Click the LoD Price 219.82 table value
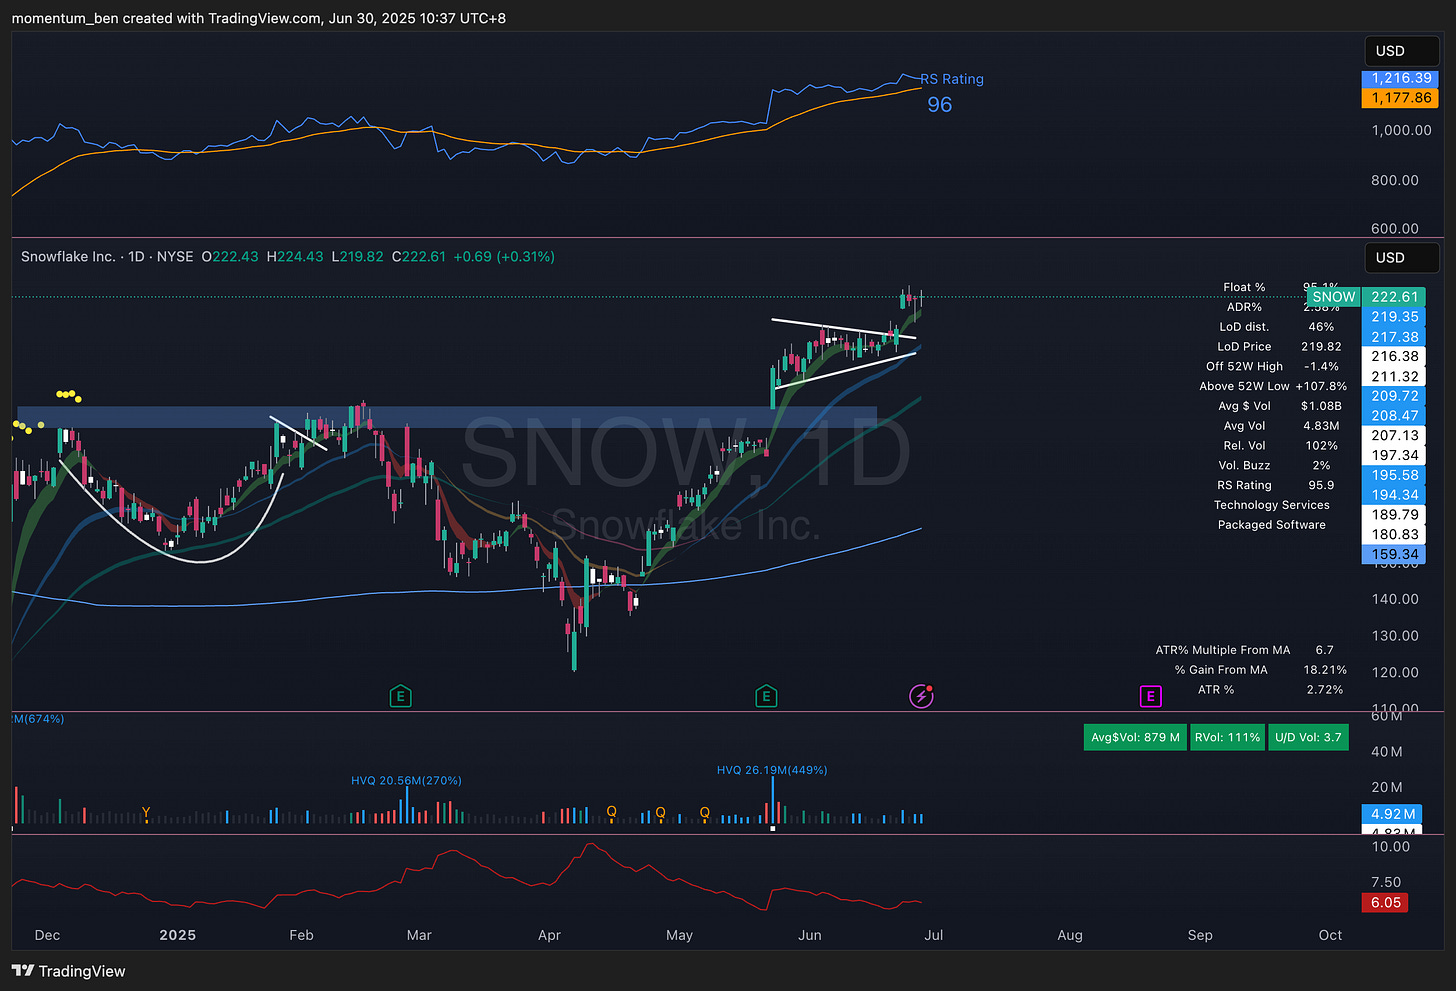The image size is (1456, 991). pyautogui.click(x=1321, y=347)
